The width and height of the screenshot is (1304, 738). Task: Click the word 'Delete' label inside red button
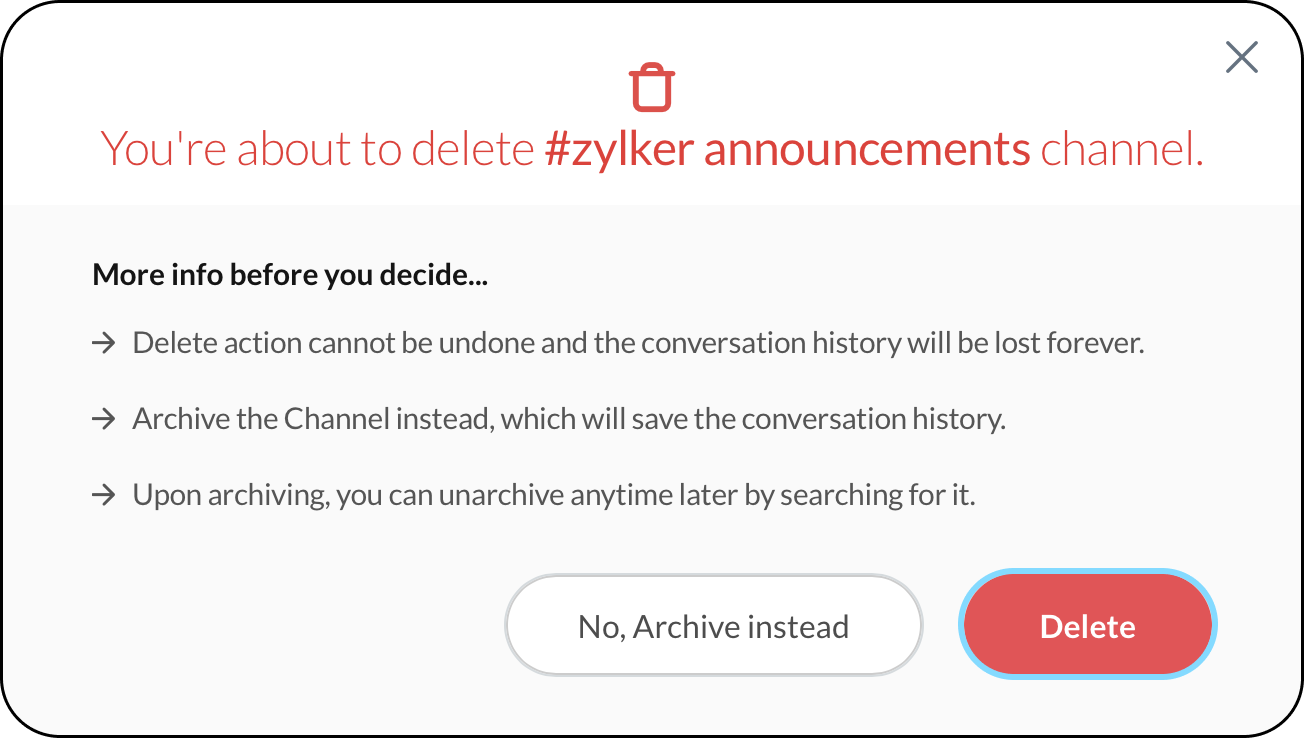pos(1087,626)
